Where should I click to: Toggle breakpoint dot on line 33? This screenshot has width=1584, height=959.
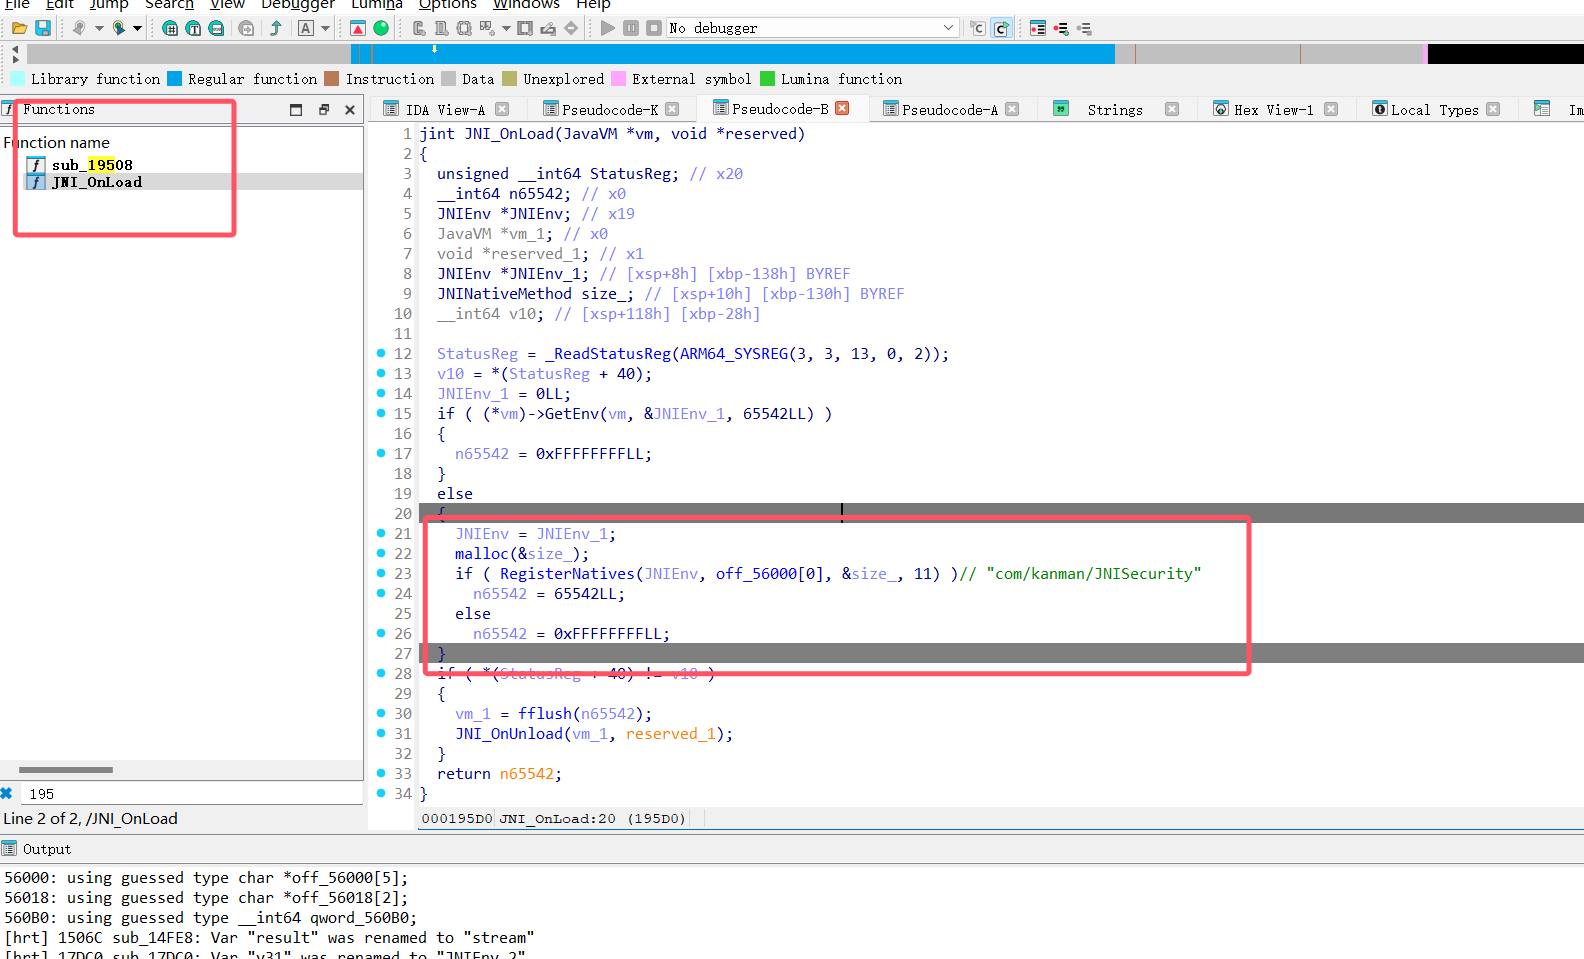point(381,773)
